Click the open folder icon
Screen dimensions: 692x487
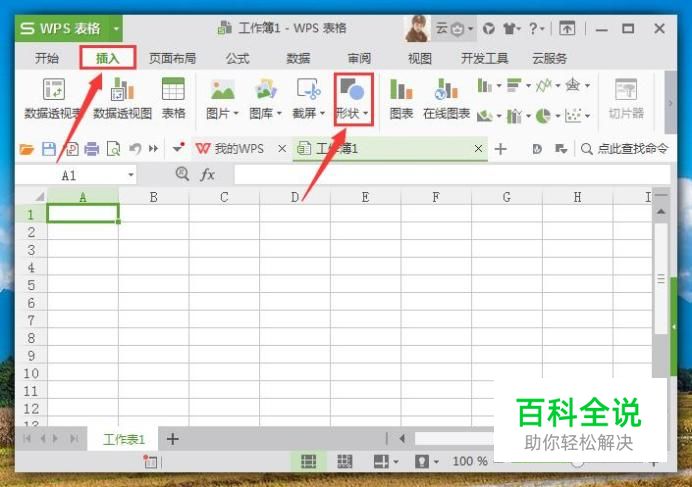point(26,149)
